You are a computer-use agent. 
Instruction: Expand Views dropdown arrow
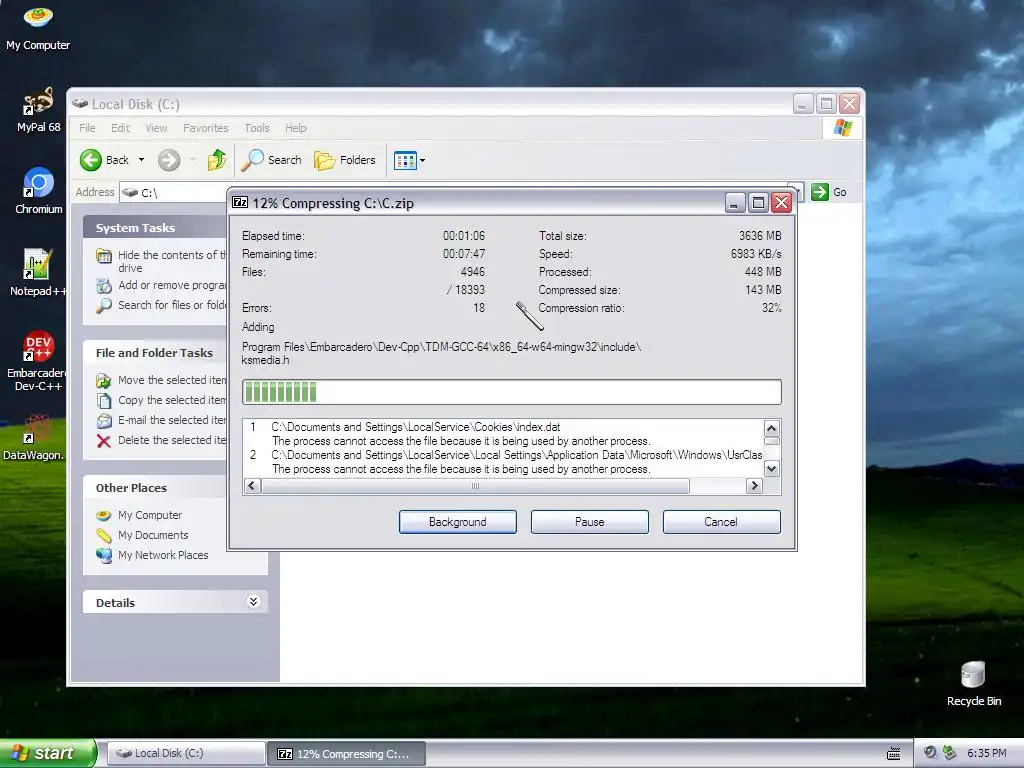[423, 160]
